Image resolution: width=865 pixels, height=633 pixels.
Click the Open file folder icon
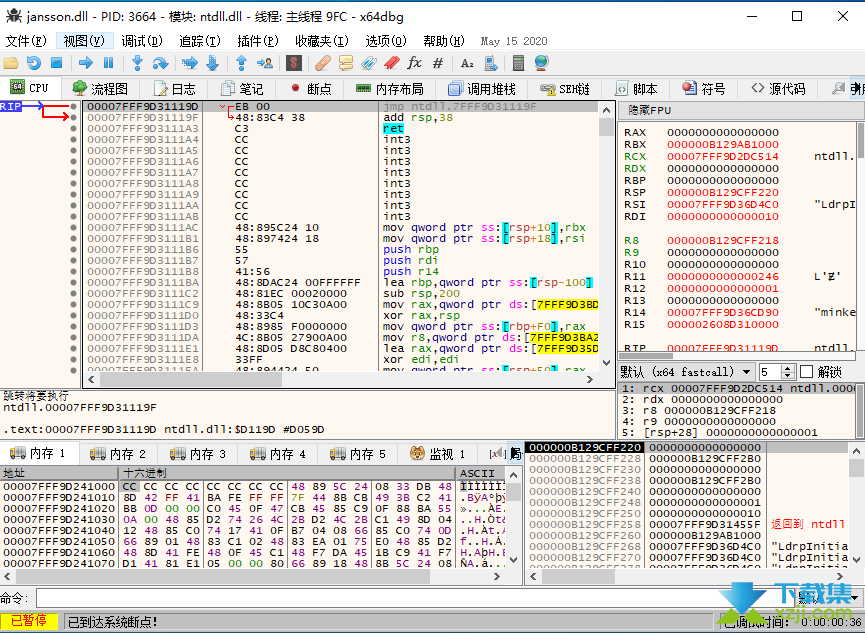pyautogui.click(x=11, y=63)
